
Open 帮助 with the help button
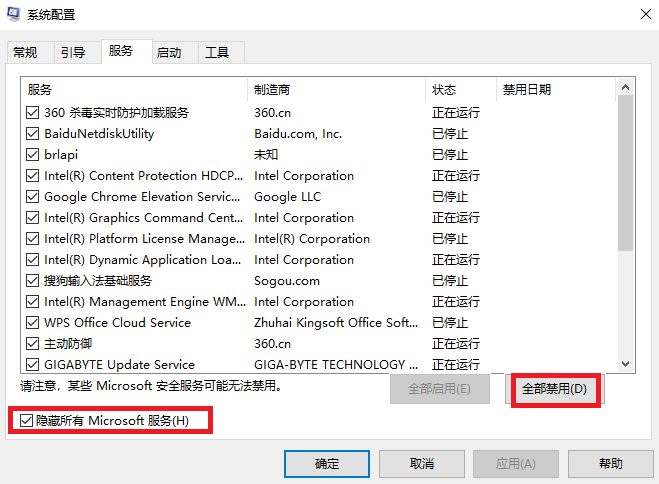pyautogui.click(x=610, y=464)
